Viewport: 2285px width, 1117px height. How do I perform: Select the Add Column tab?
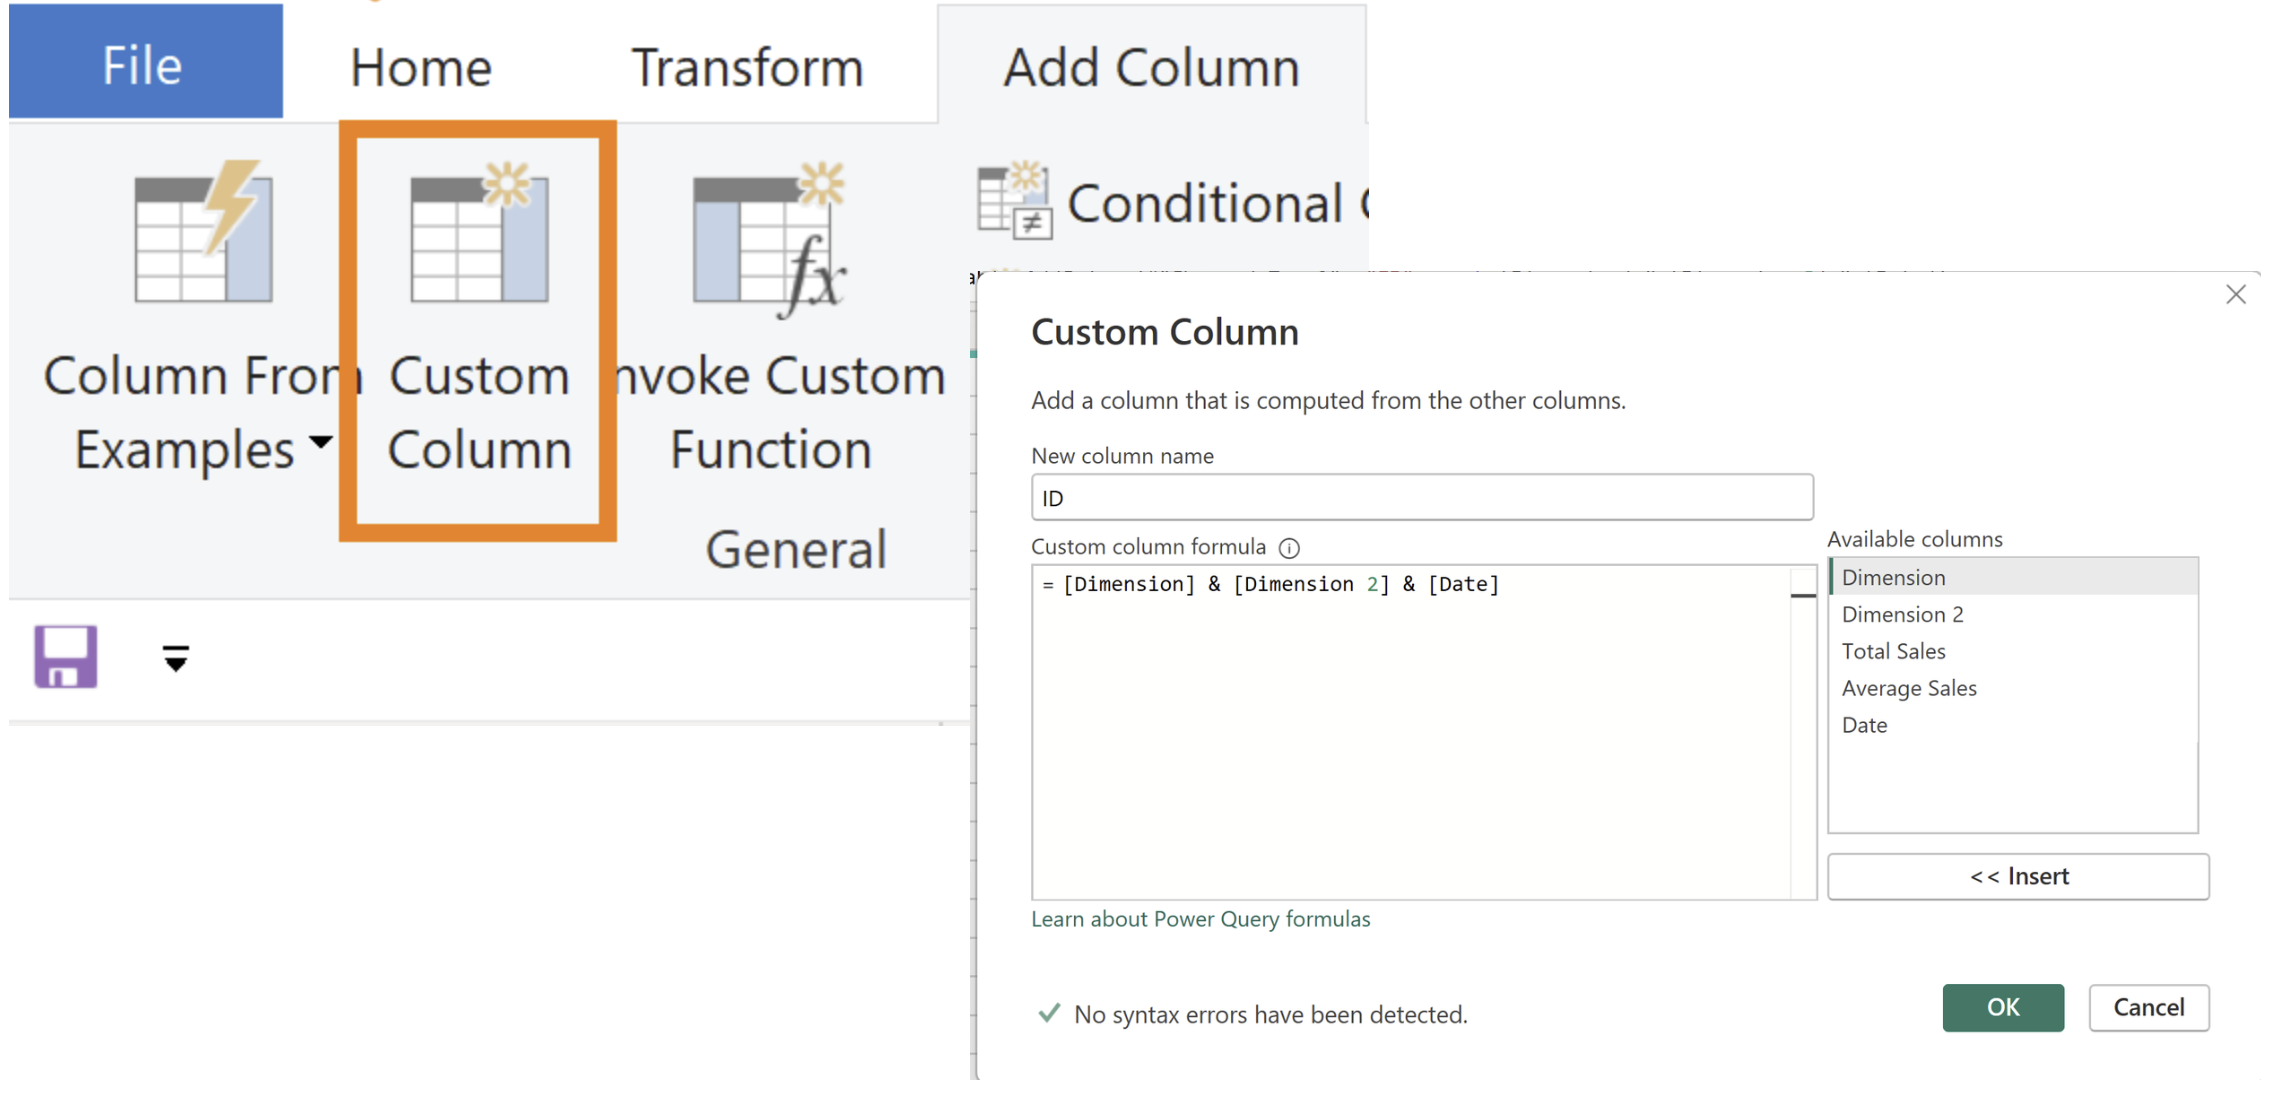coord(1151,68)
